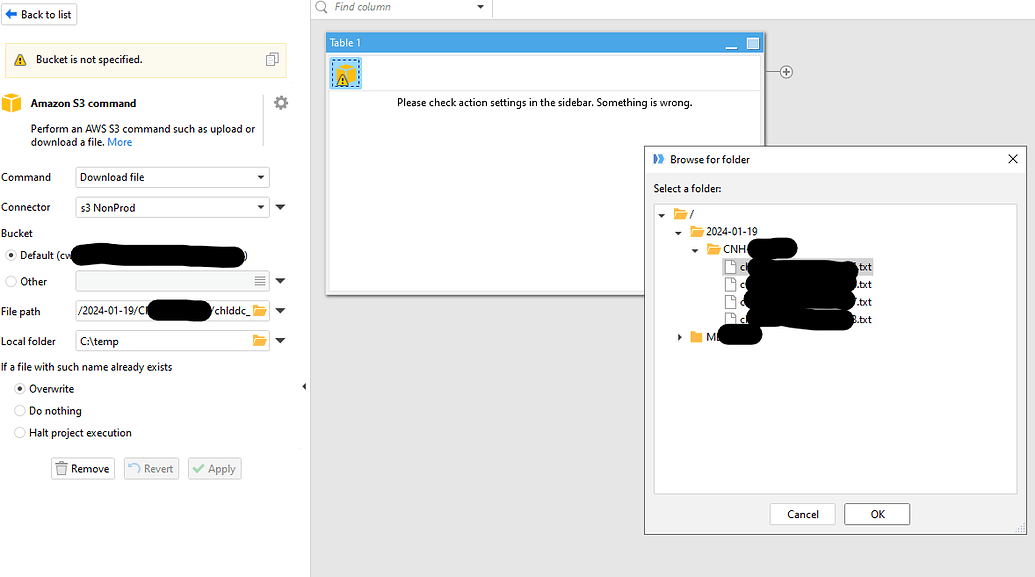Click the copy icon in the bucket warning banner

[x=272, y=60]
